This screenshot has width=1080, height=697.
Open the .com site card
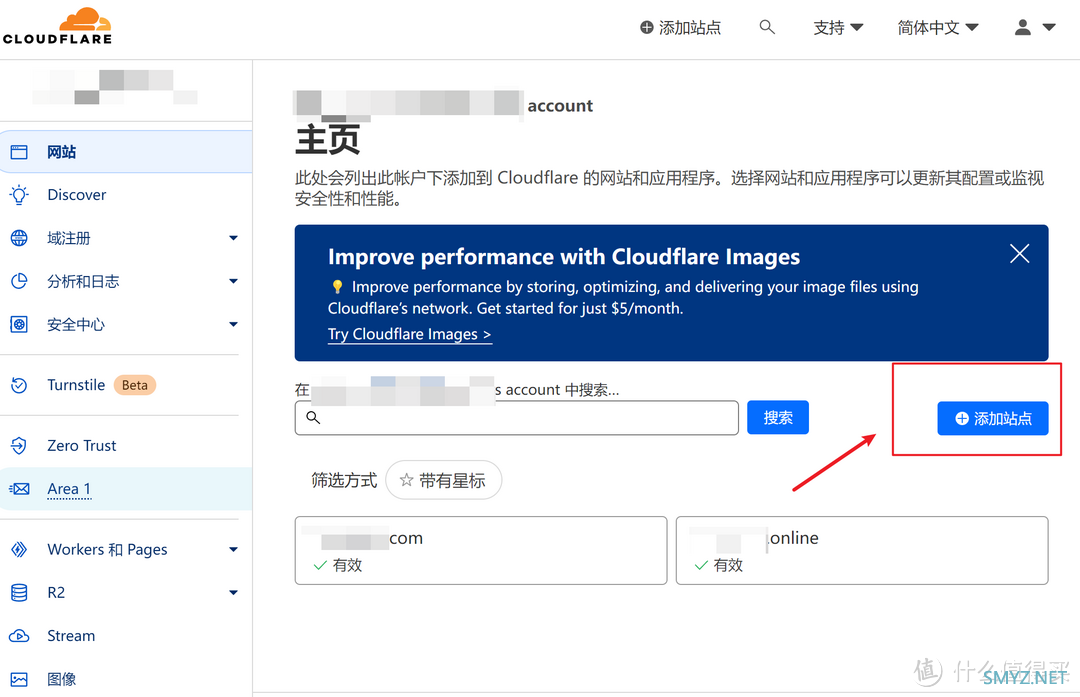coord(481,550)
